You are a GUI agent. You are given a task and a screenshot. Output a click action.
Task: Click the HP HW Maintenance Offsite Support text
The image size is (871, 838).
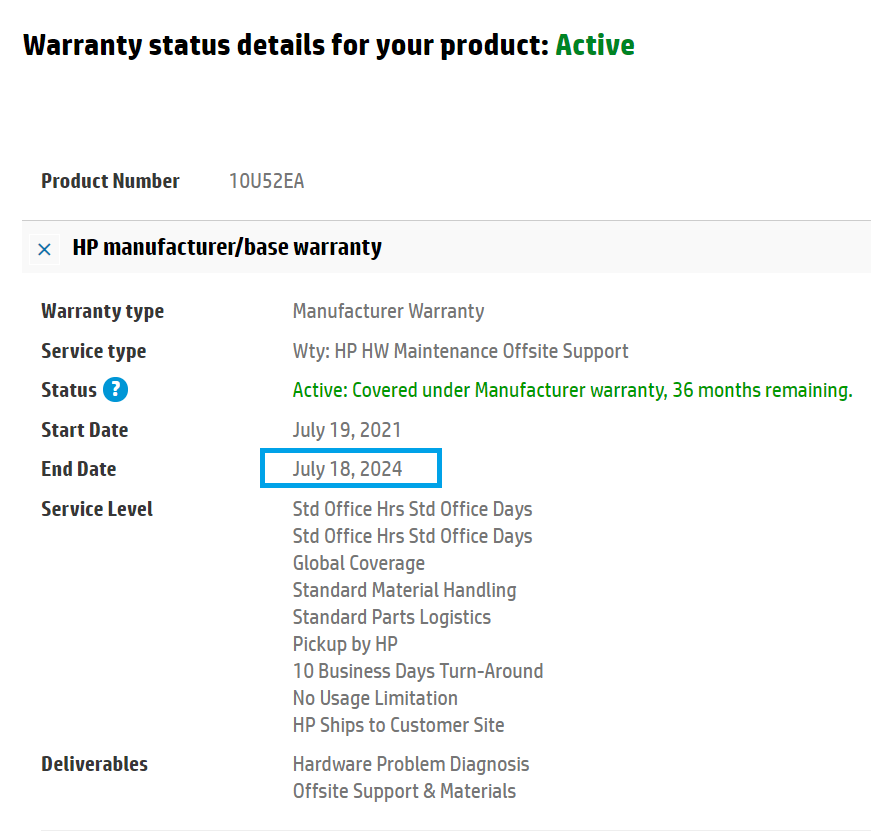pyautogui.click(x=481, y=352)
